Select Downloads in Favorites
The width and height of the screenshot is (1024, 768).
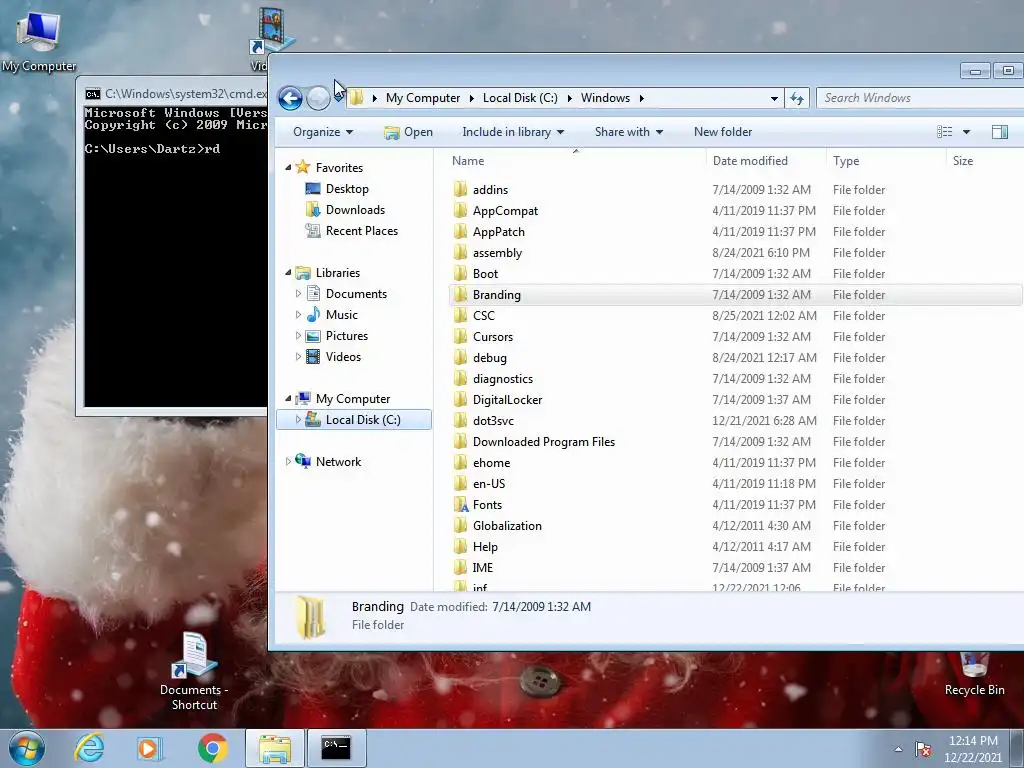pos(355,210)
